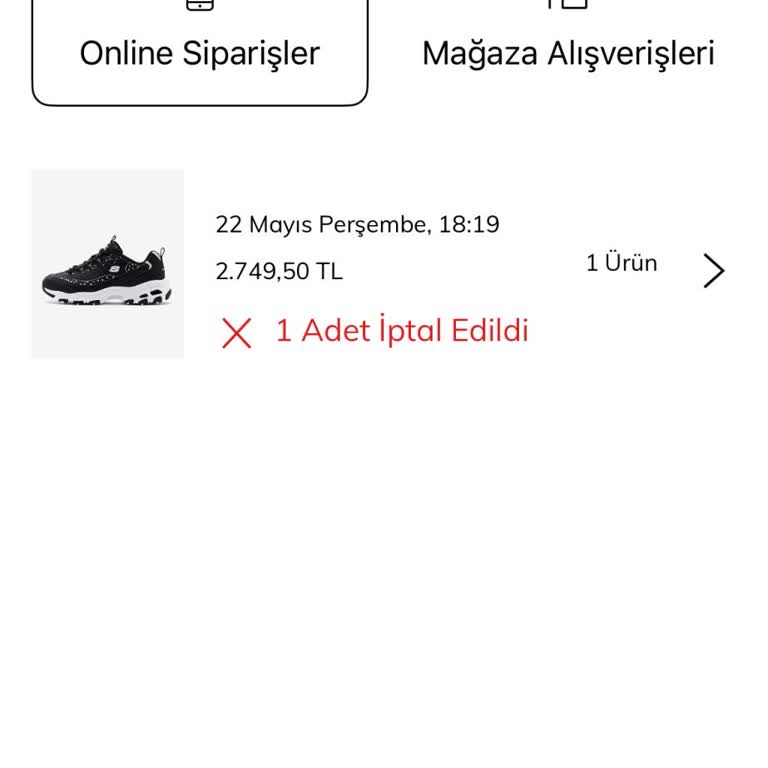Click the black sneaker product image
The width and height of the screenshot is (768, 768).
coord(107,270)
